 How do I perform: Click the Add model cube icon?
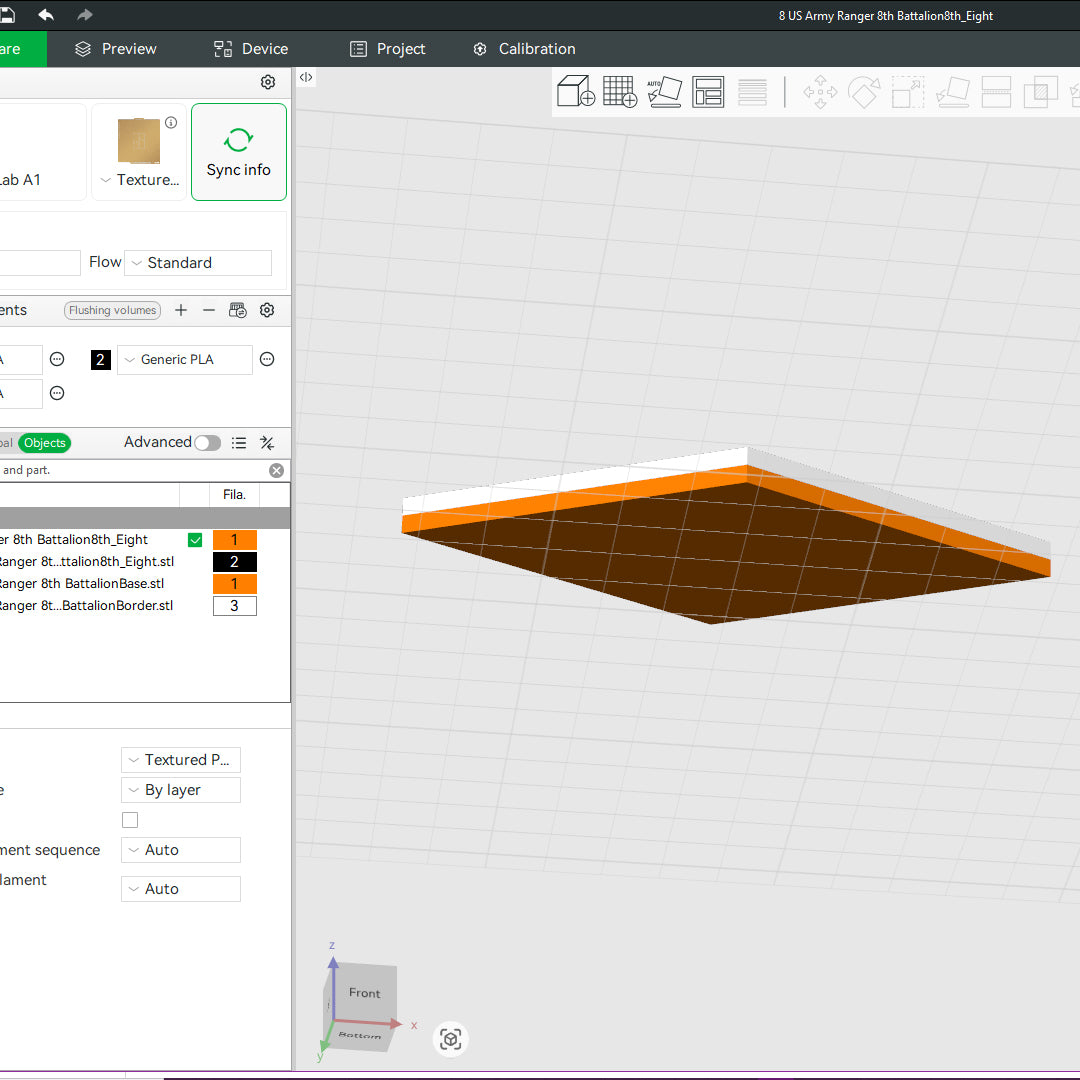[575, 91]
